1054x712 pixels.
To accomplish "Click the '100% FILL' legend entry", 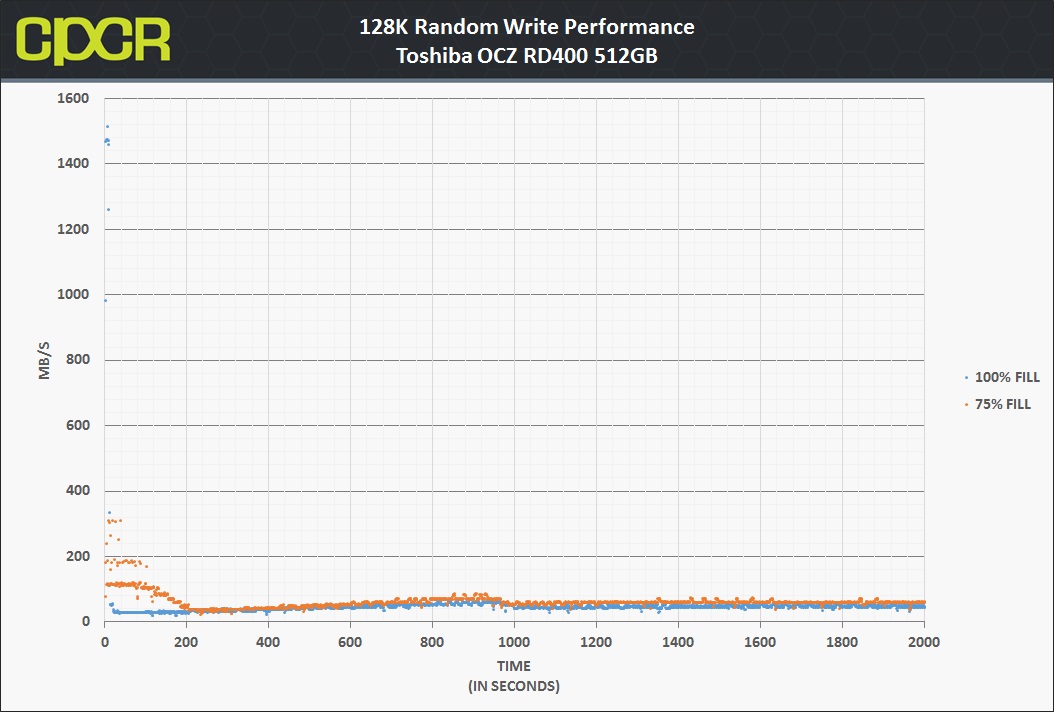I will 1007,377.
